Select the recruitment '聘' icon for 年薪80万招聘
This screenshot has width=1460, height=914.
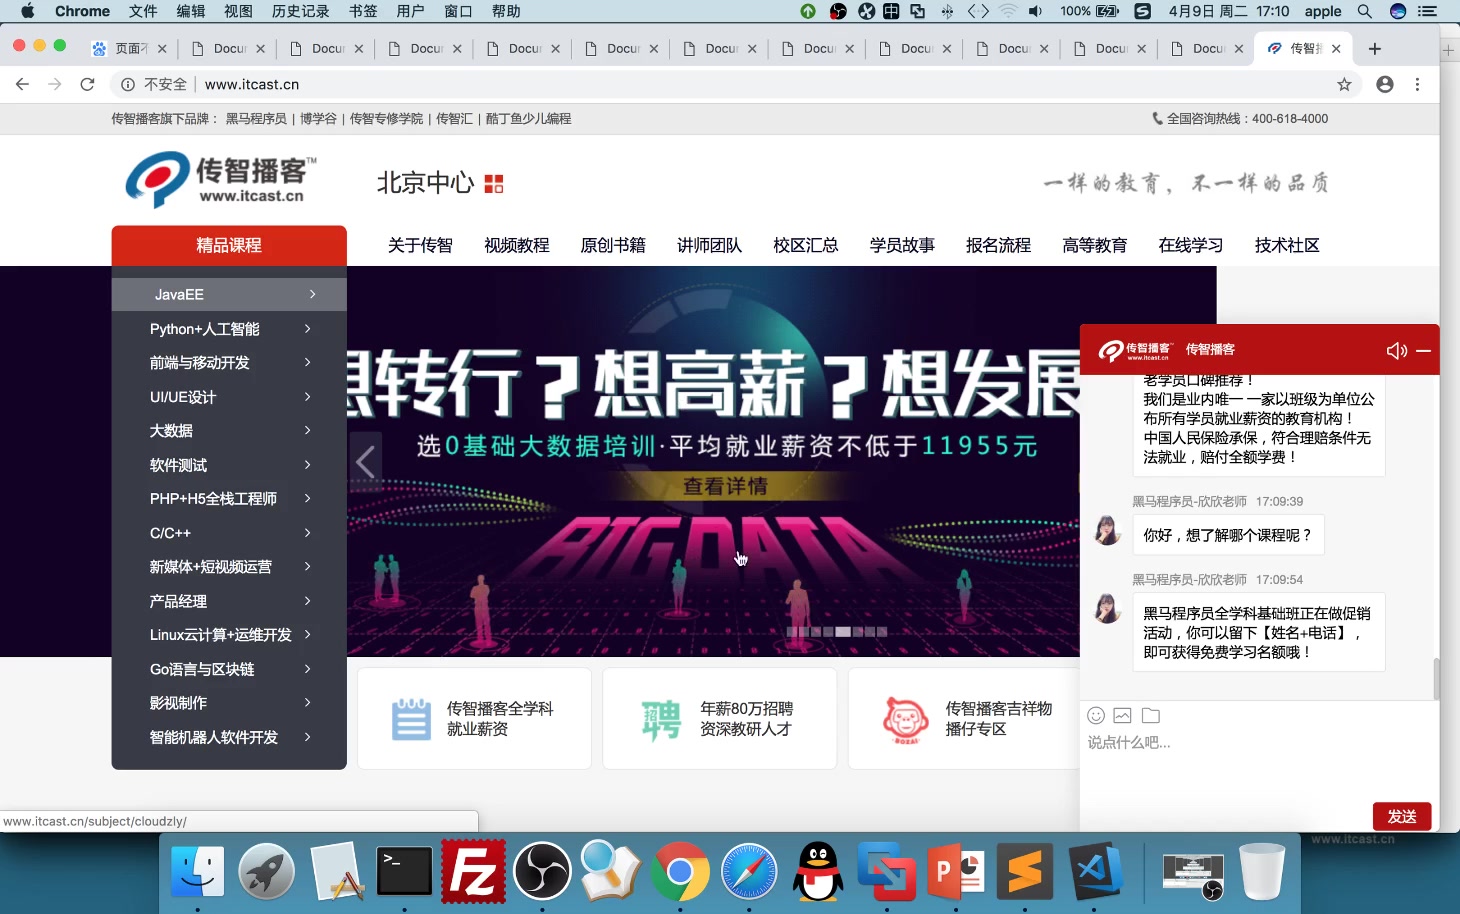(x=657, y=717)
